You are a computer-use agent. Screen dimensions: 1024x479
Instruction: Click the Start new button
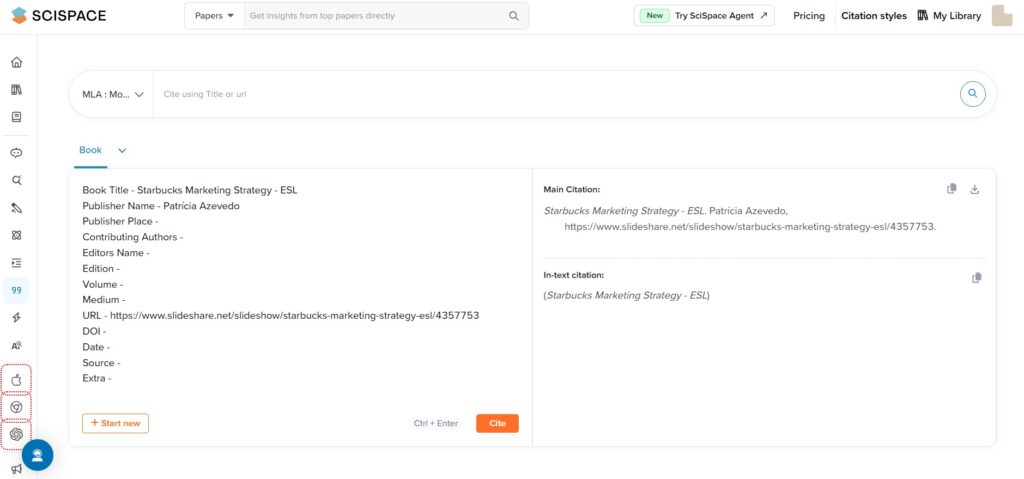tap(116, 423)
